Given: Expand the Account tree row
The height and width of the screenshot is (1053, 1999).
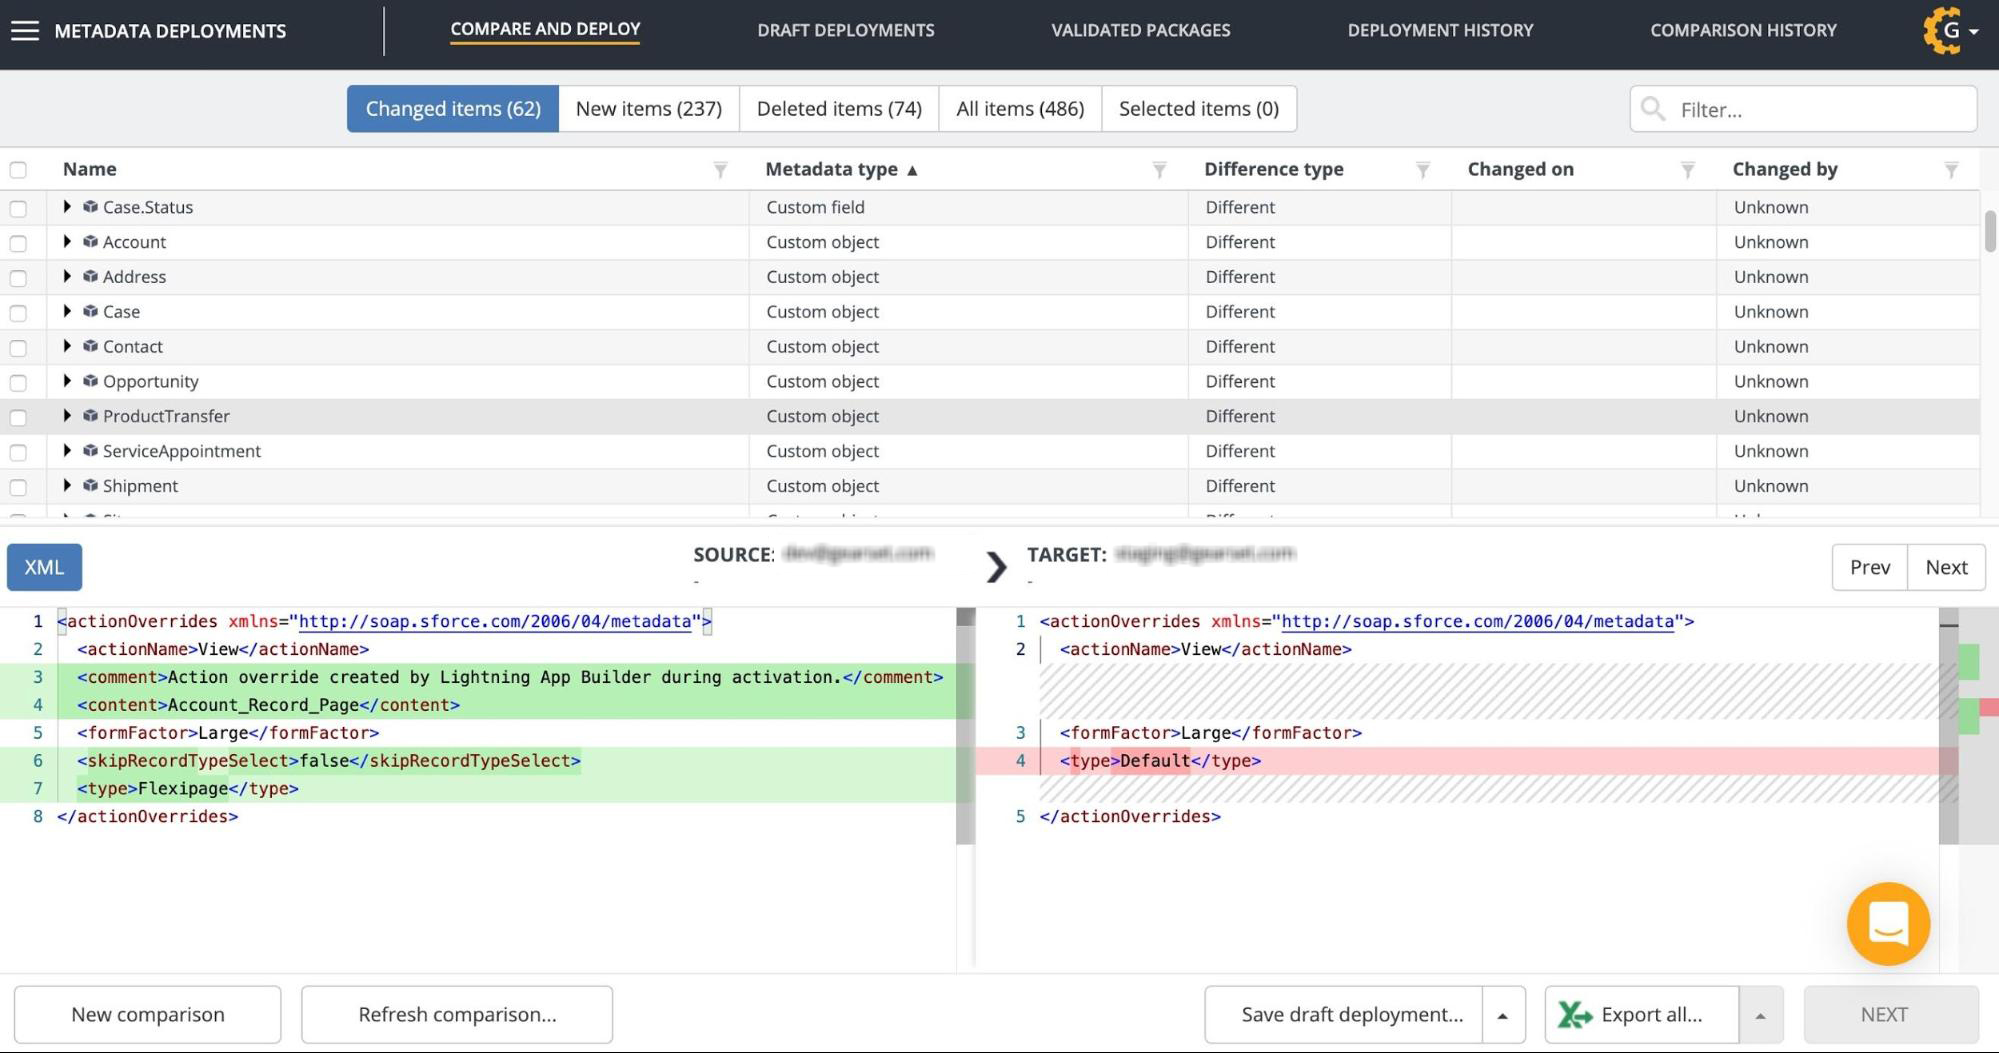Looking at the screenshot, I should (67, 242).
